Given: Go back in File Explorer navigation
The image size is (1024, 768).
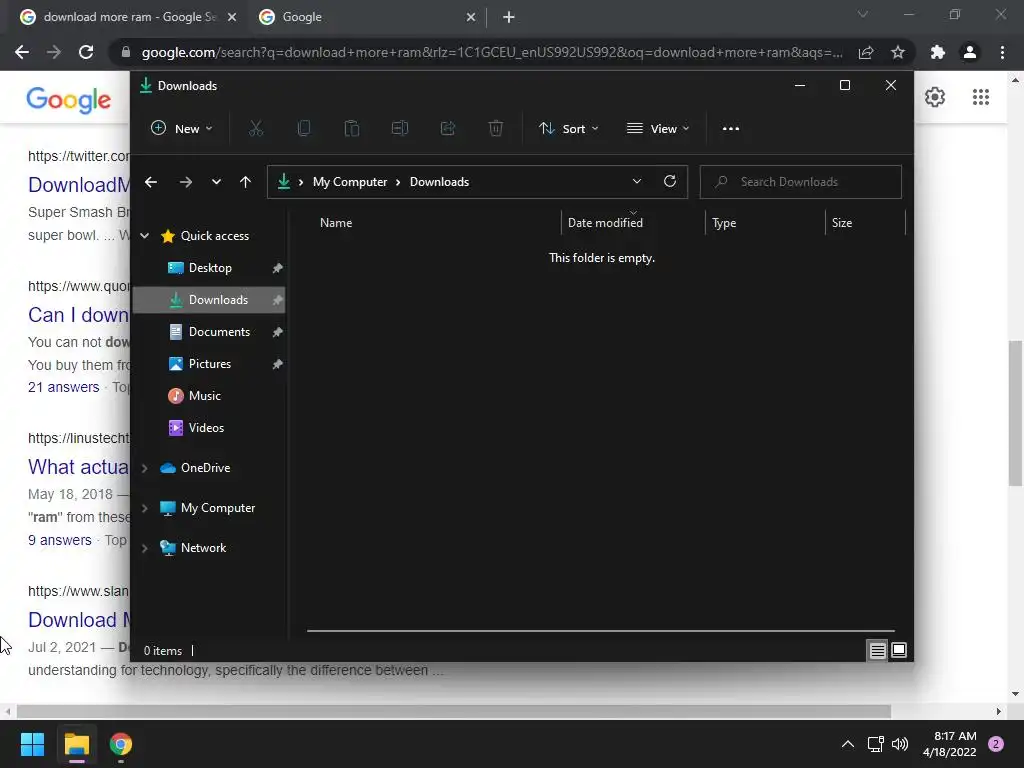Looking at the screenshot, I should 151,182.
